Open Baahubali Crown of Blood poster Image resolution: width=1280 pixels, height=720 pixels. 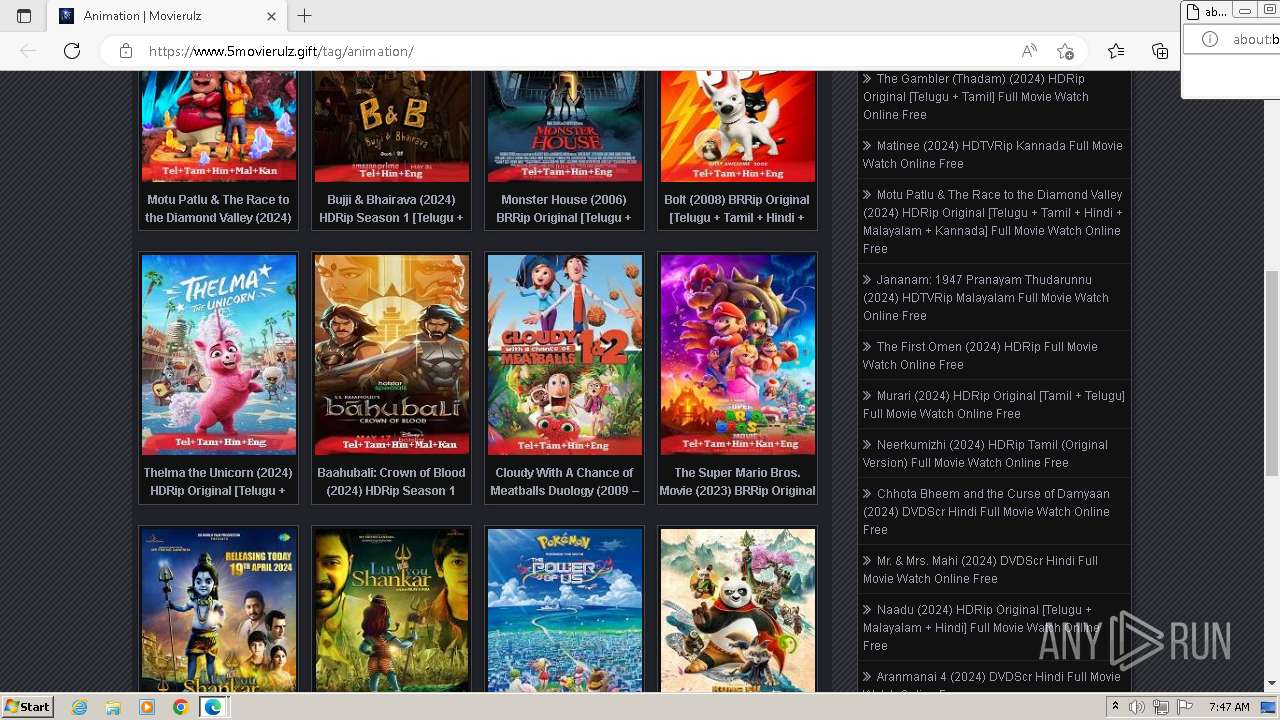click(392, 354)
